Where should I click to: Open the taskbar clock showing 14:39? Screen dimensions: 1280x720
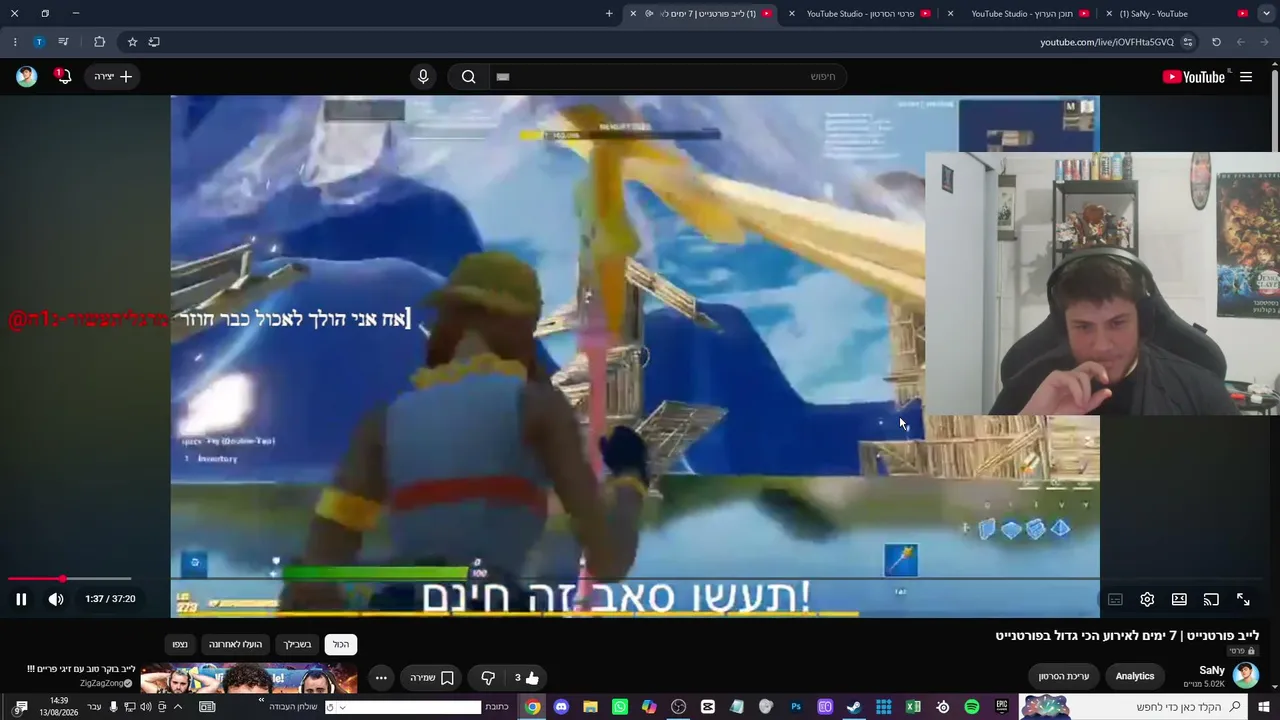pyautogui.click(x=59, y=707)
